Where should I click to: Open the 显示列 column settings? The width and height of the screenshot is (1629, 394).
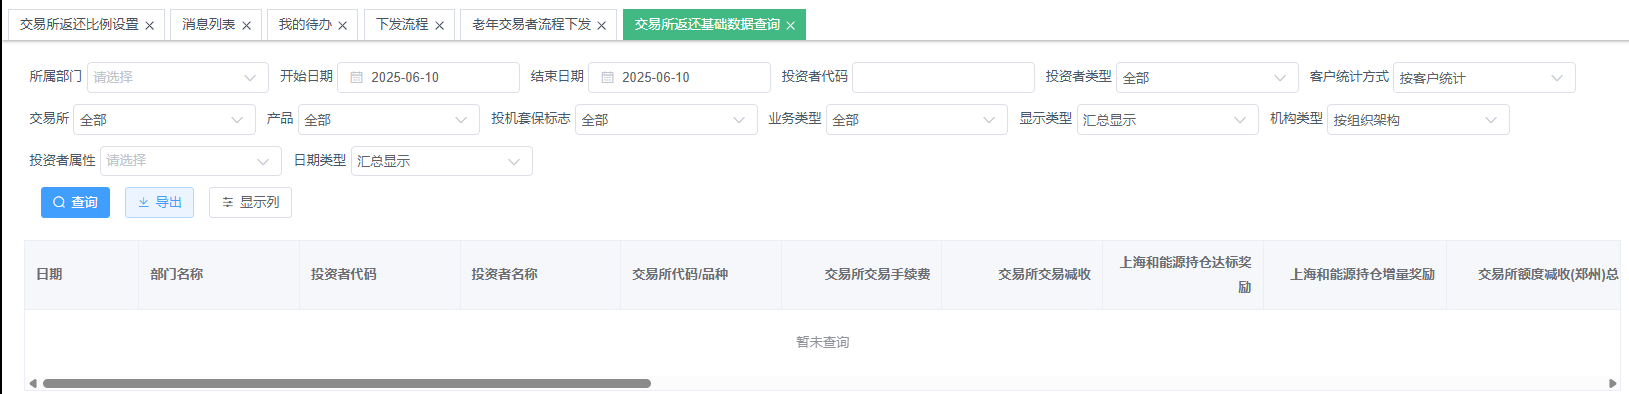click(x=250, y=202)
